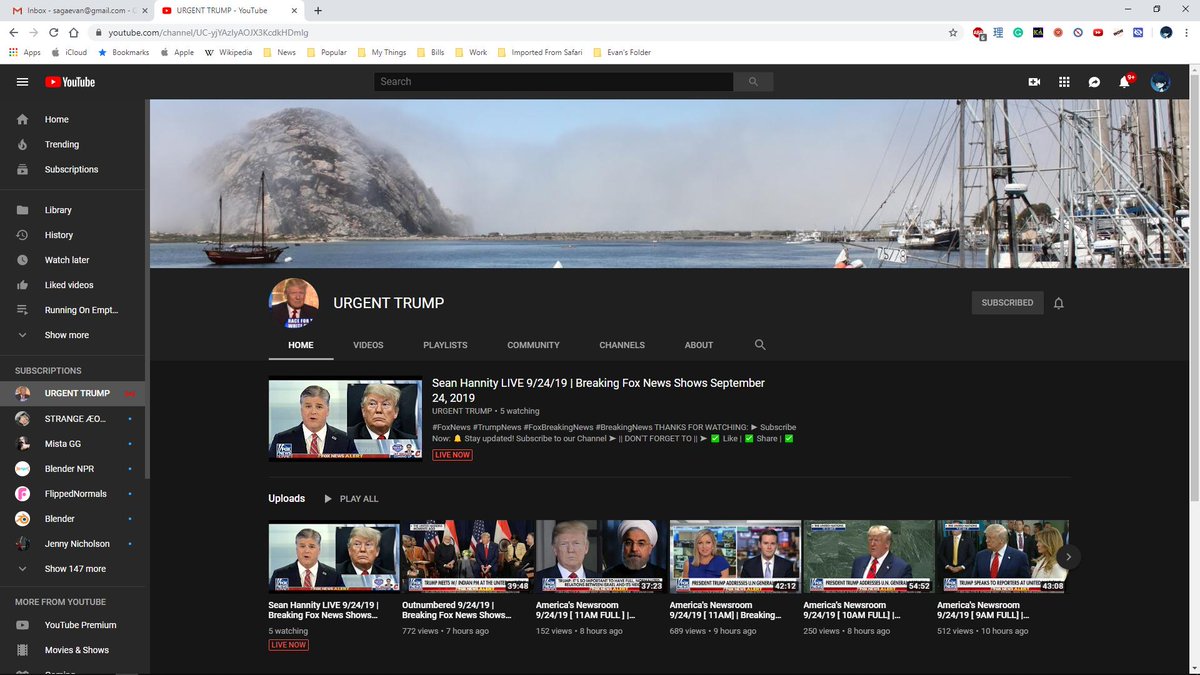Image resolution: width=1200 pixels, height=675 pixels.
Task: Open YouTube Premium in sidebar
Action: (74, 625)
